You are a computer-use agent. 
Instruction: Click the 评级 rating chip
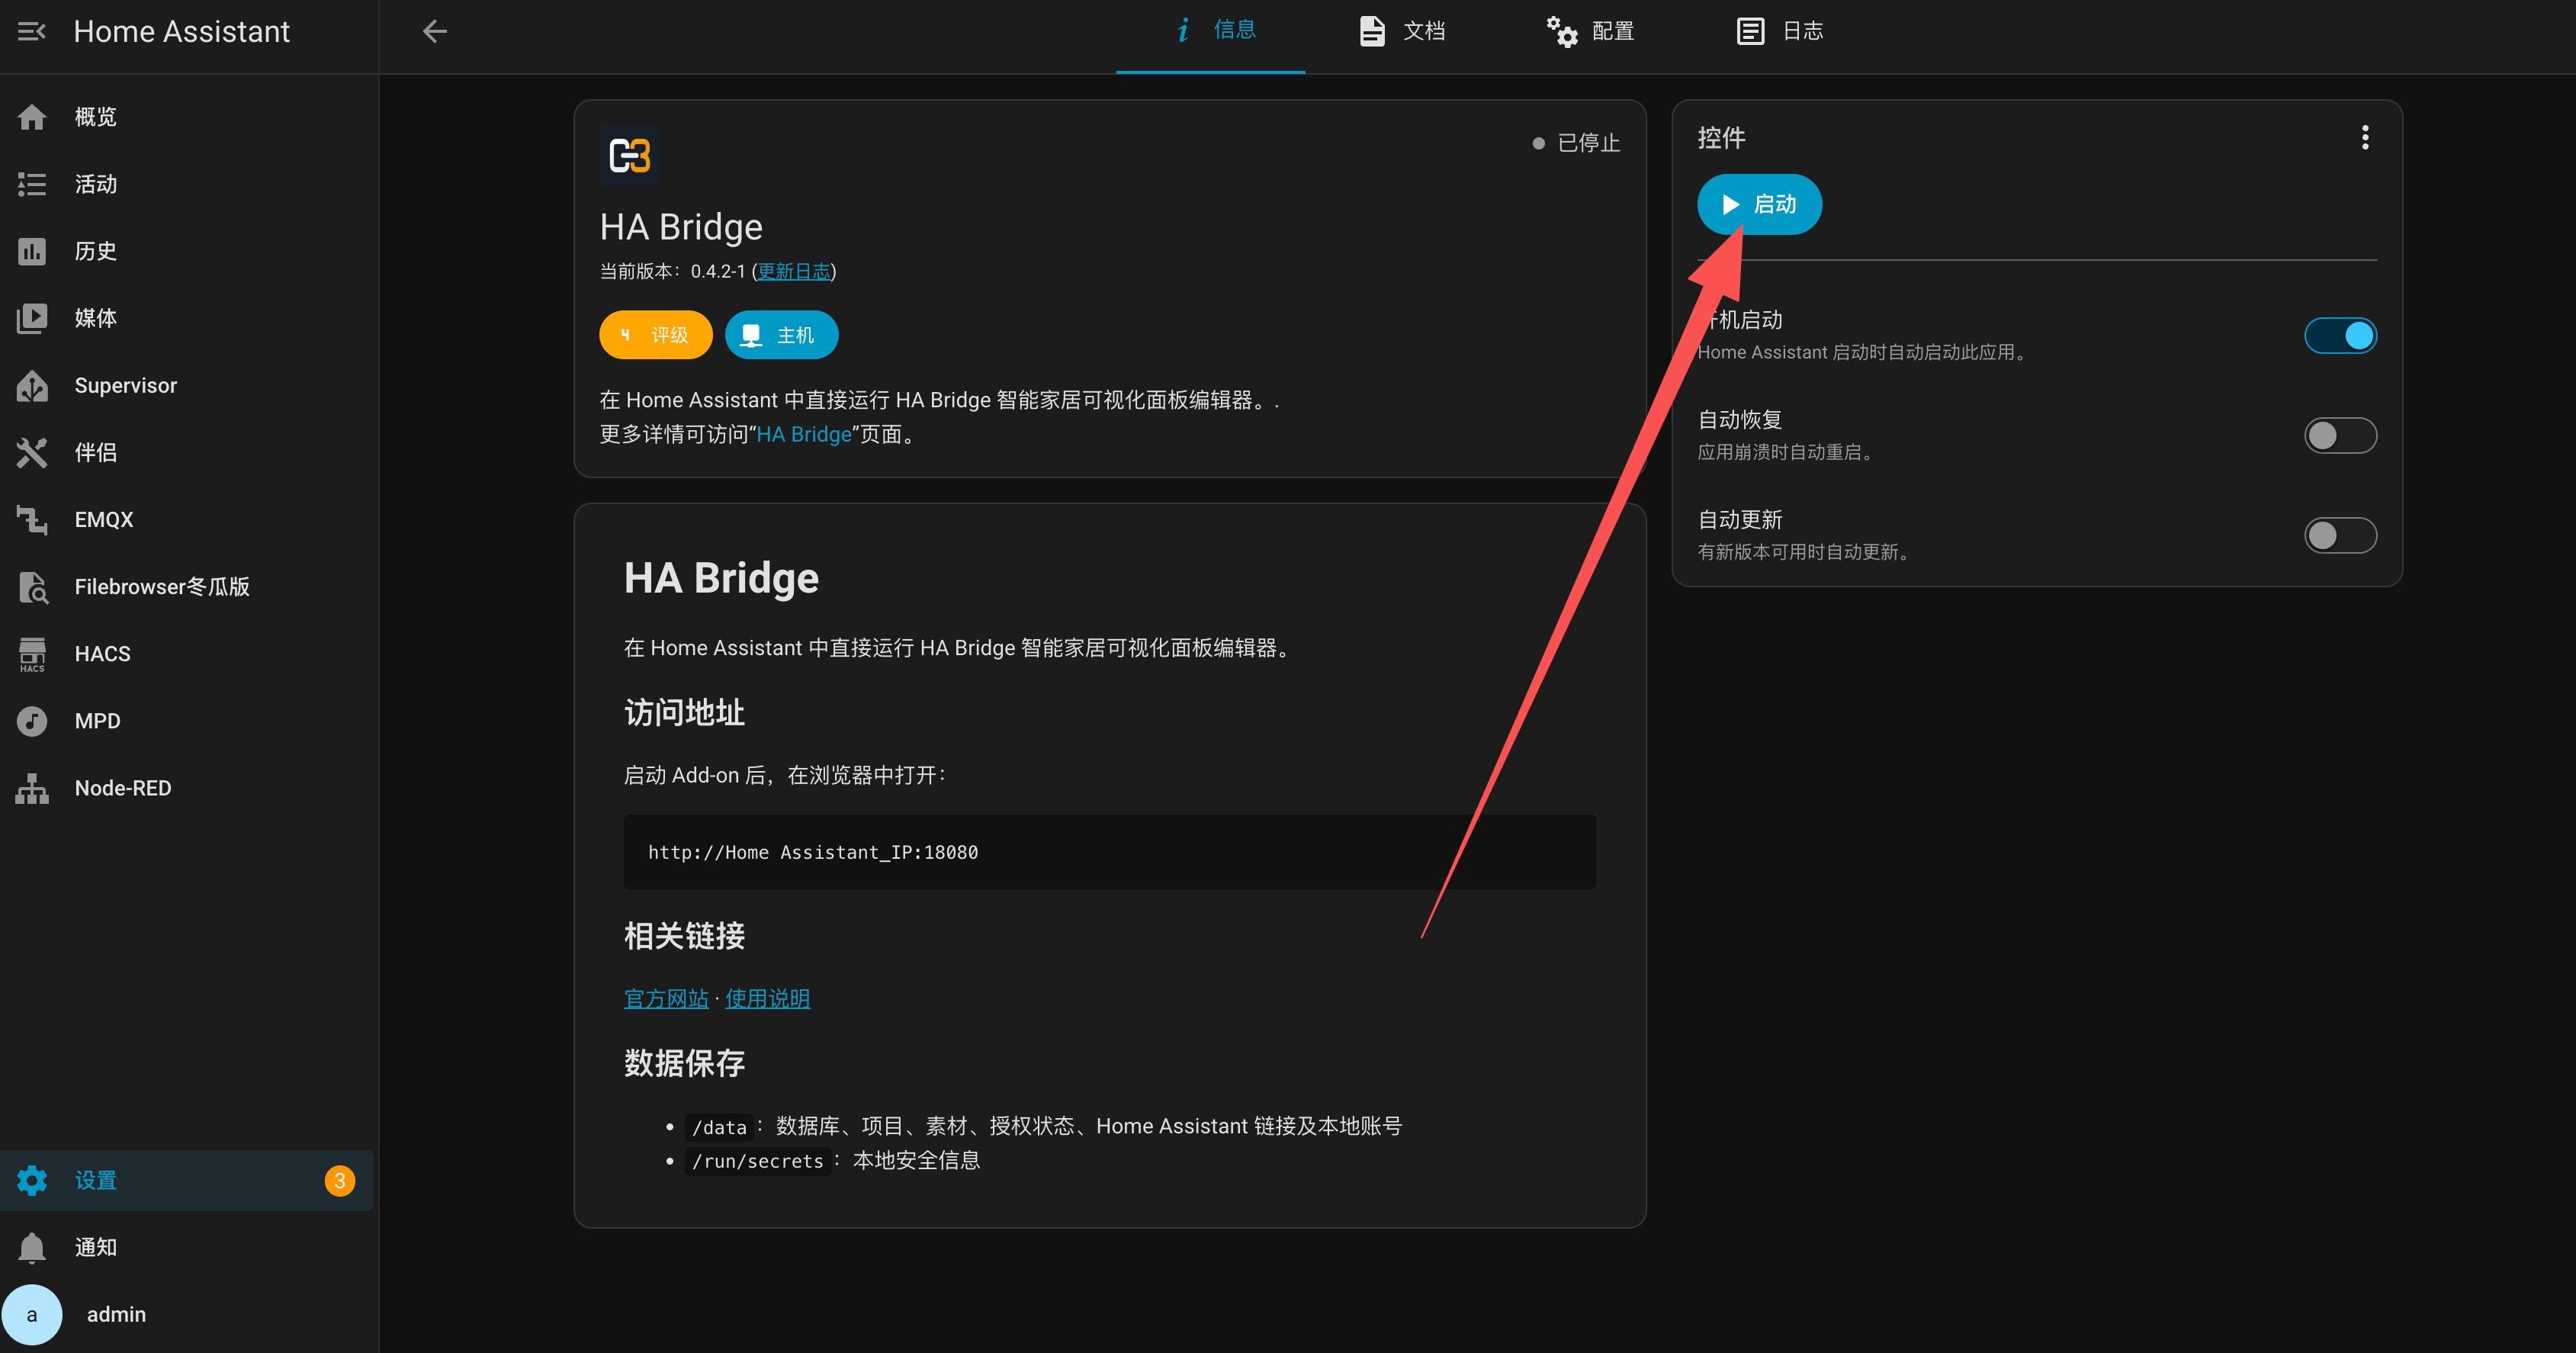[x=656, y=335]
